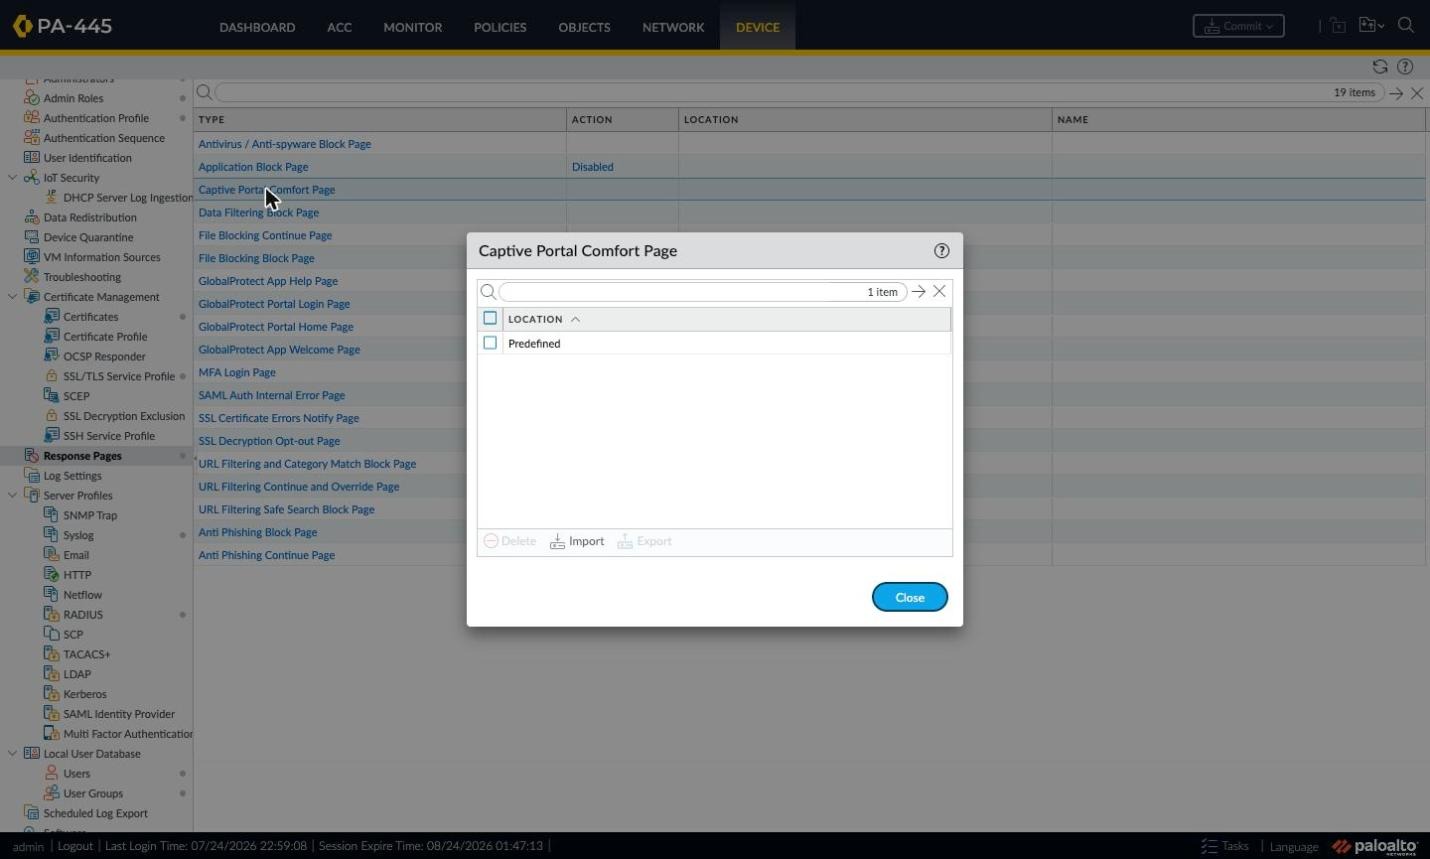Click the refresh icon above the table
The height and width of the screenshot is (859, 1430).
(1380, 67)
